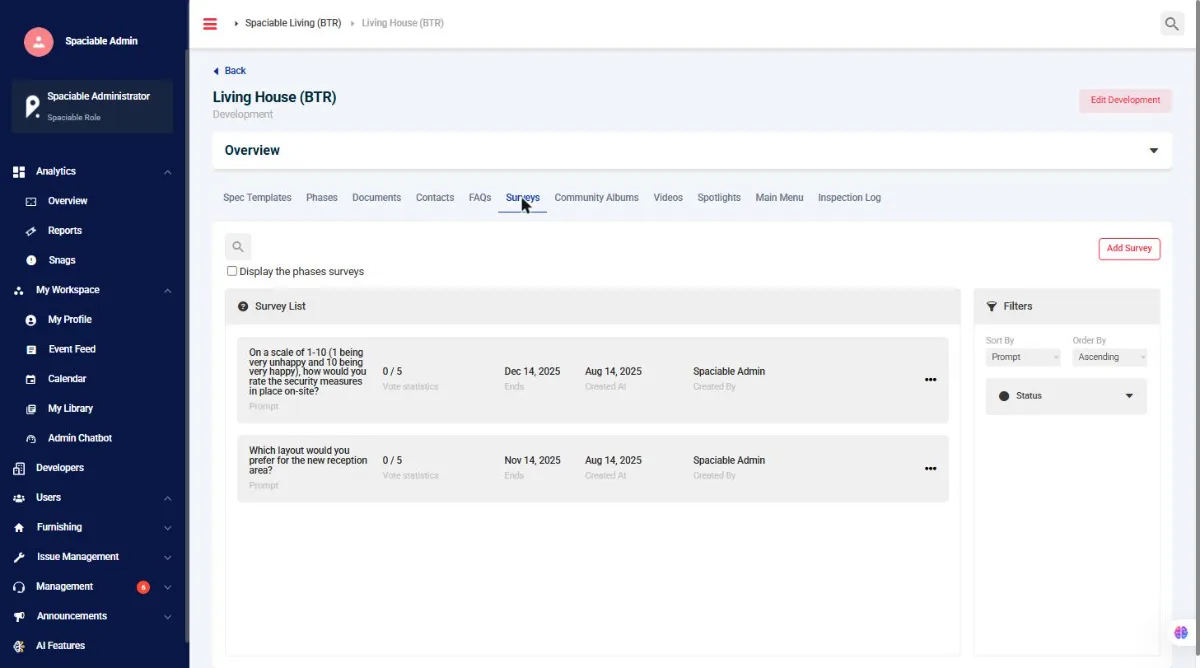Click the Dec 14, 2025 end date
This screenshot has height=668, width=1200.
[x=532, y=372]
